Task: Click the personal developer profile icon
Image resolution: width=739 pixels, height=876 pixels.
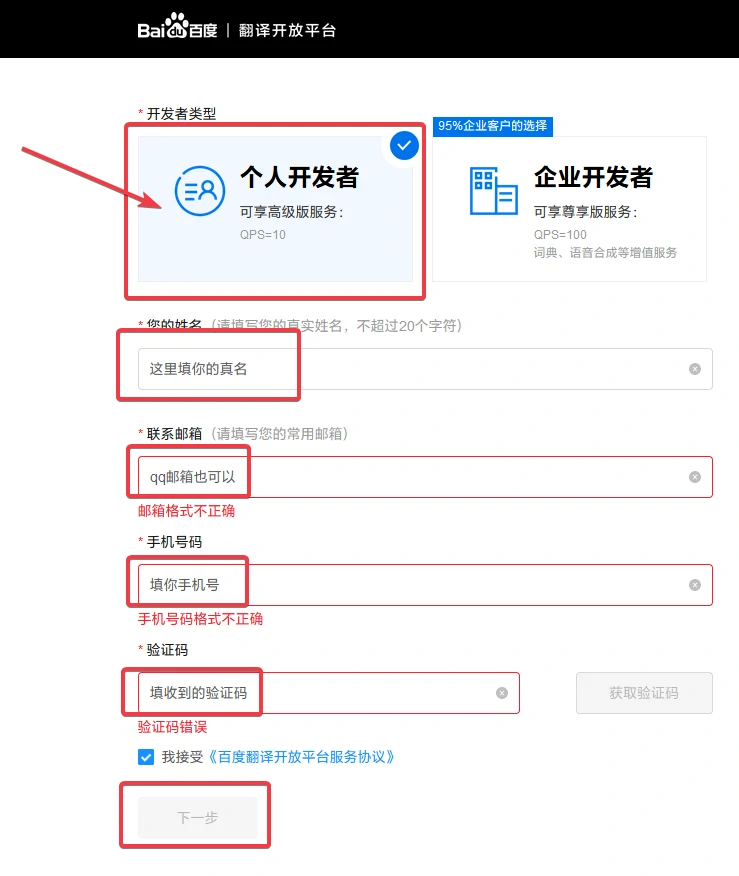Action: tap(200, 191)
